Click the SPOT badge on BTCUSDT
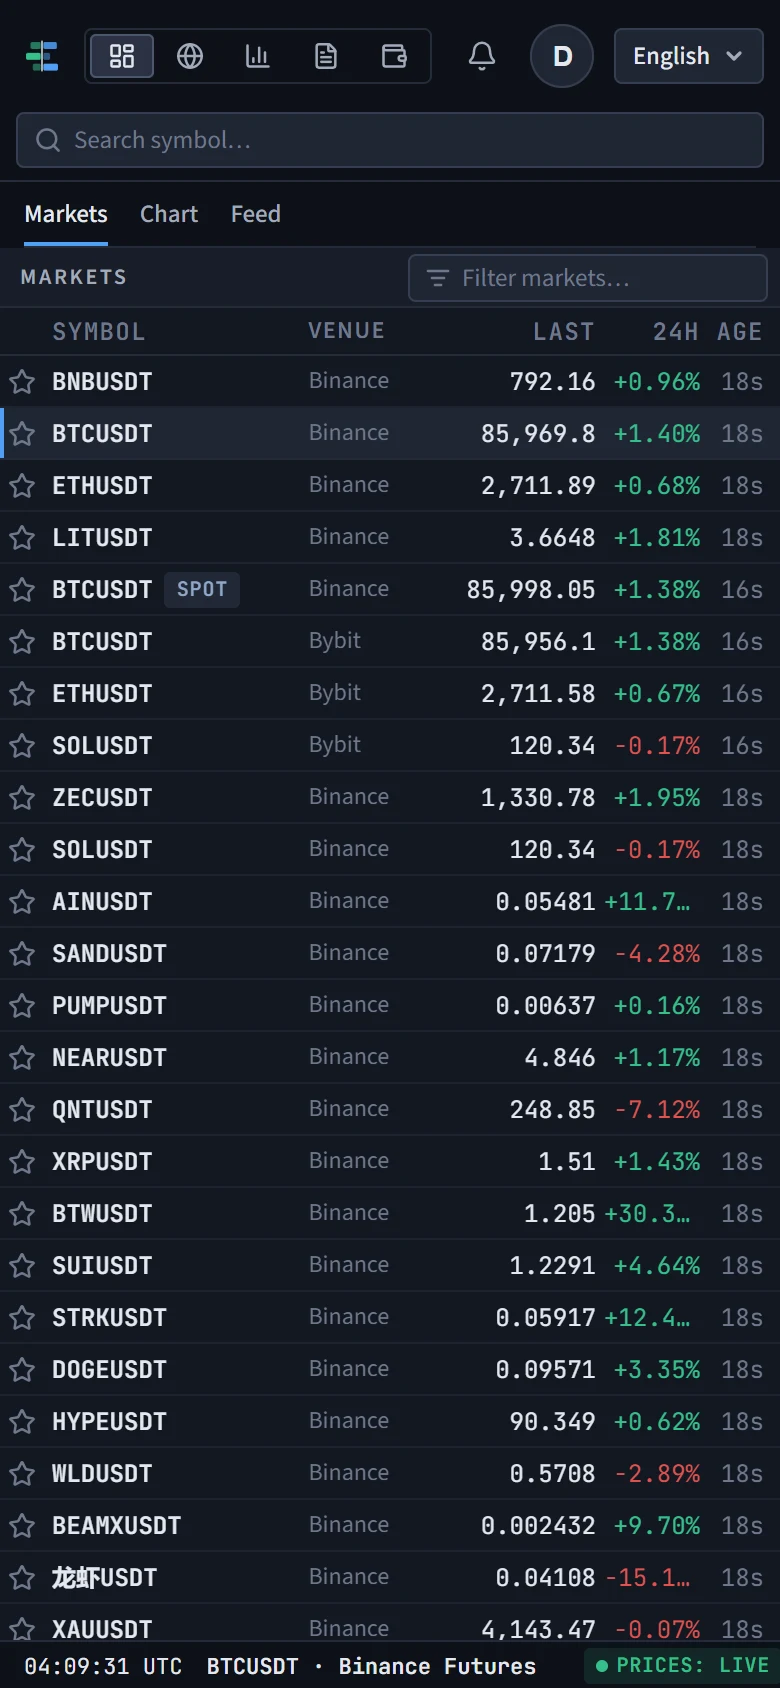This screenshot has width=780, height=1688. point(202,590)
